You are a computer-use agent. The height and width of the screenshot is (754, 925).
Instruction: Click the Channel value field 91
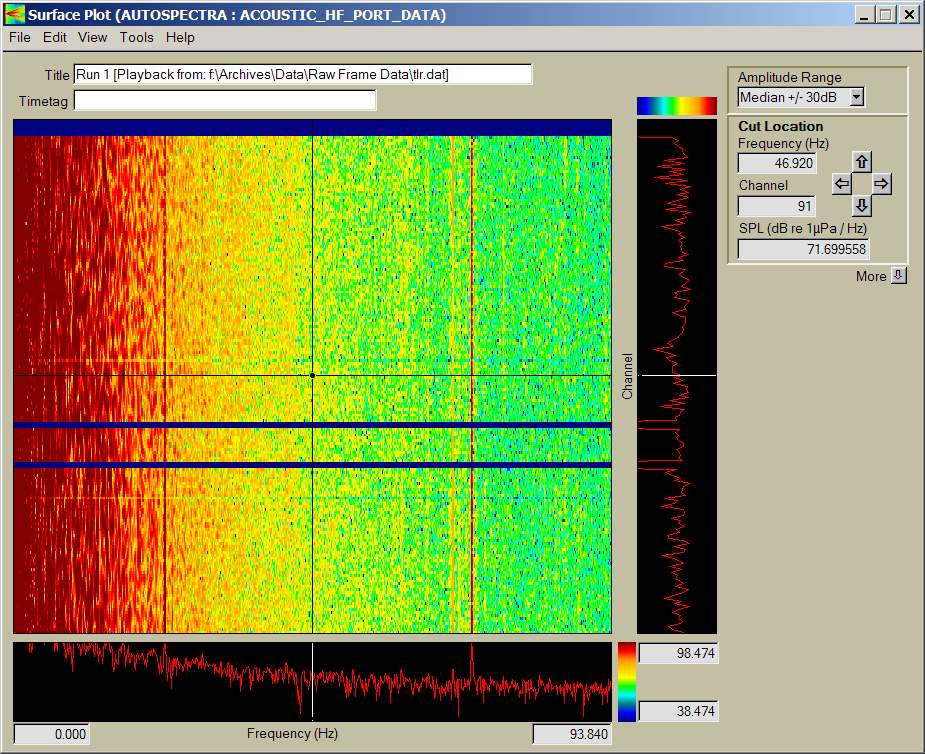[x=776, y=206]
